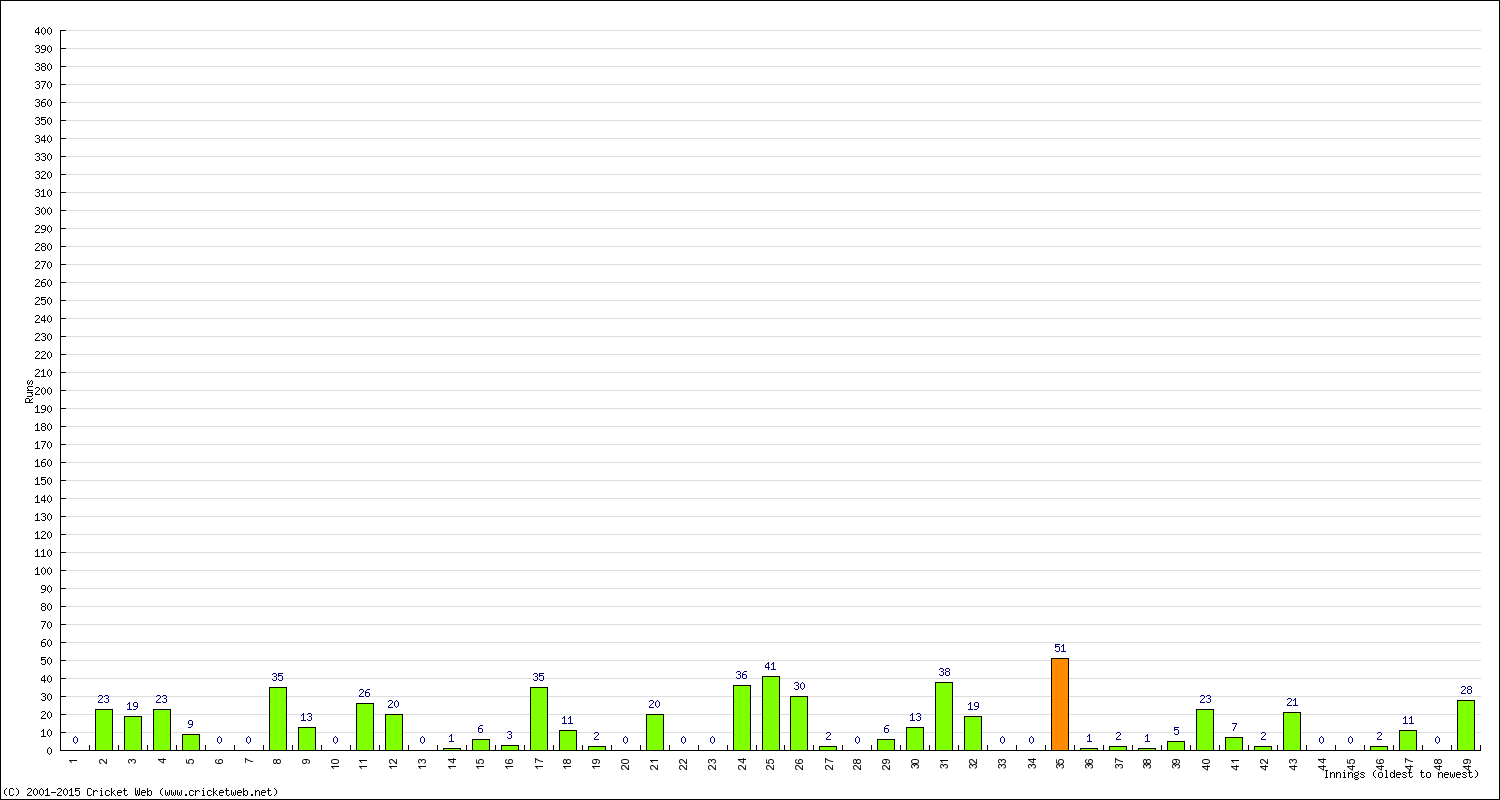Image resolution: width=1500 pixels, height=800 pixels.
Task: Click the bar showing 30 runs
Action: click(x=799, y=723)
